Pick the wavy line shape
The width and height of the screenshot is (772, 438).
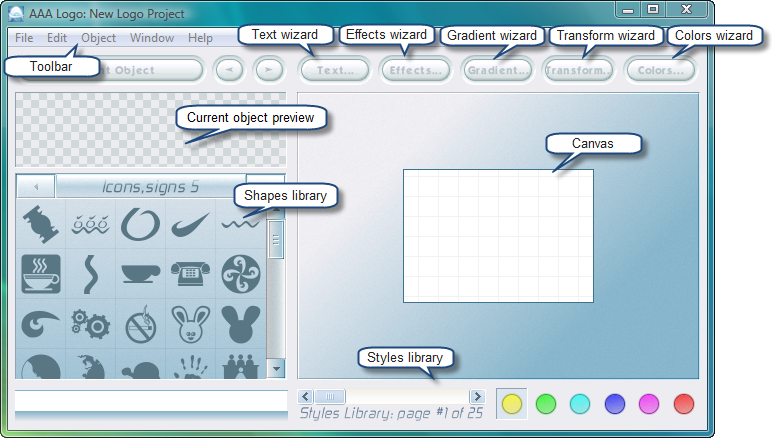[240, 224]
